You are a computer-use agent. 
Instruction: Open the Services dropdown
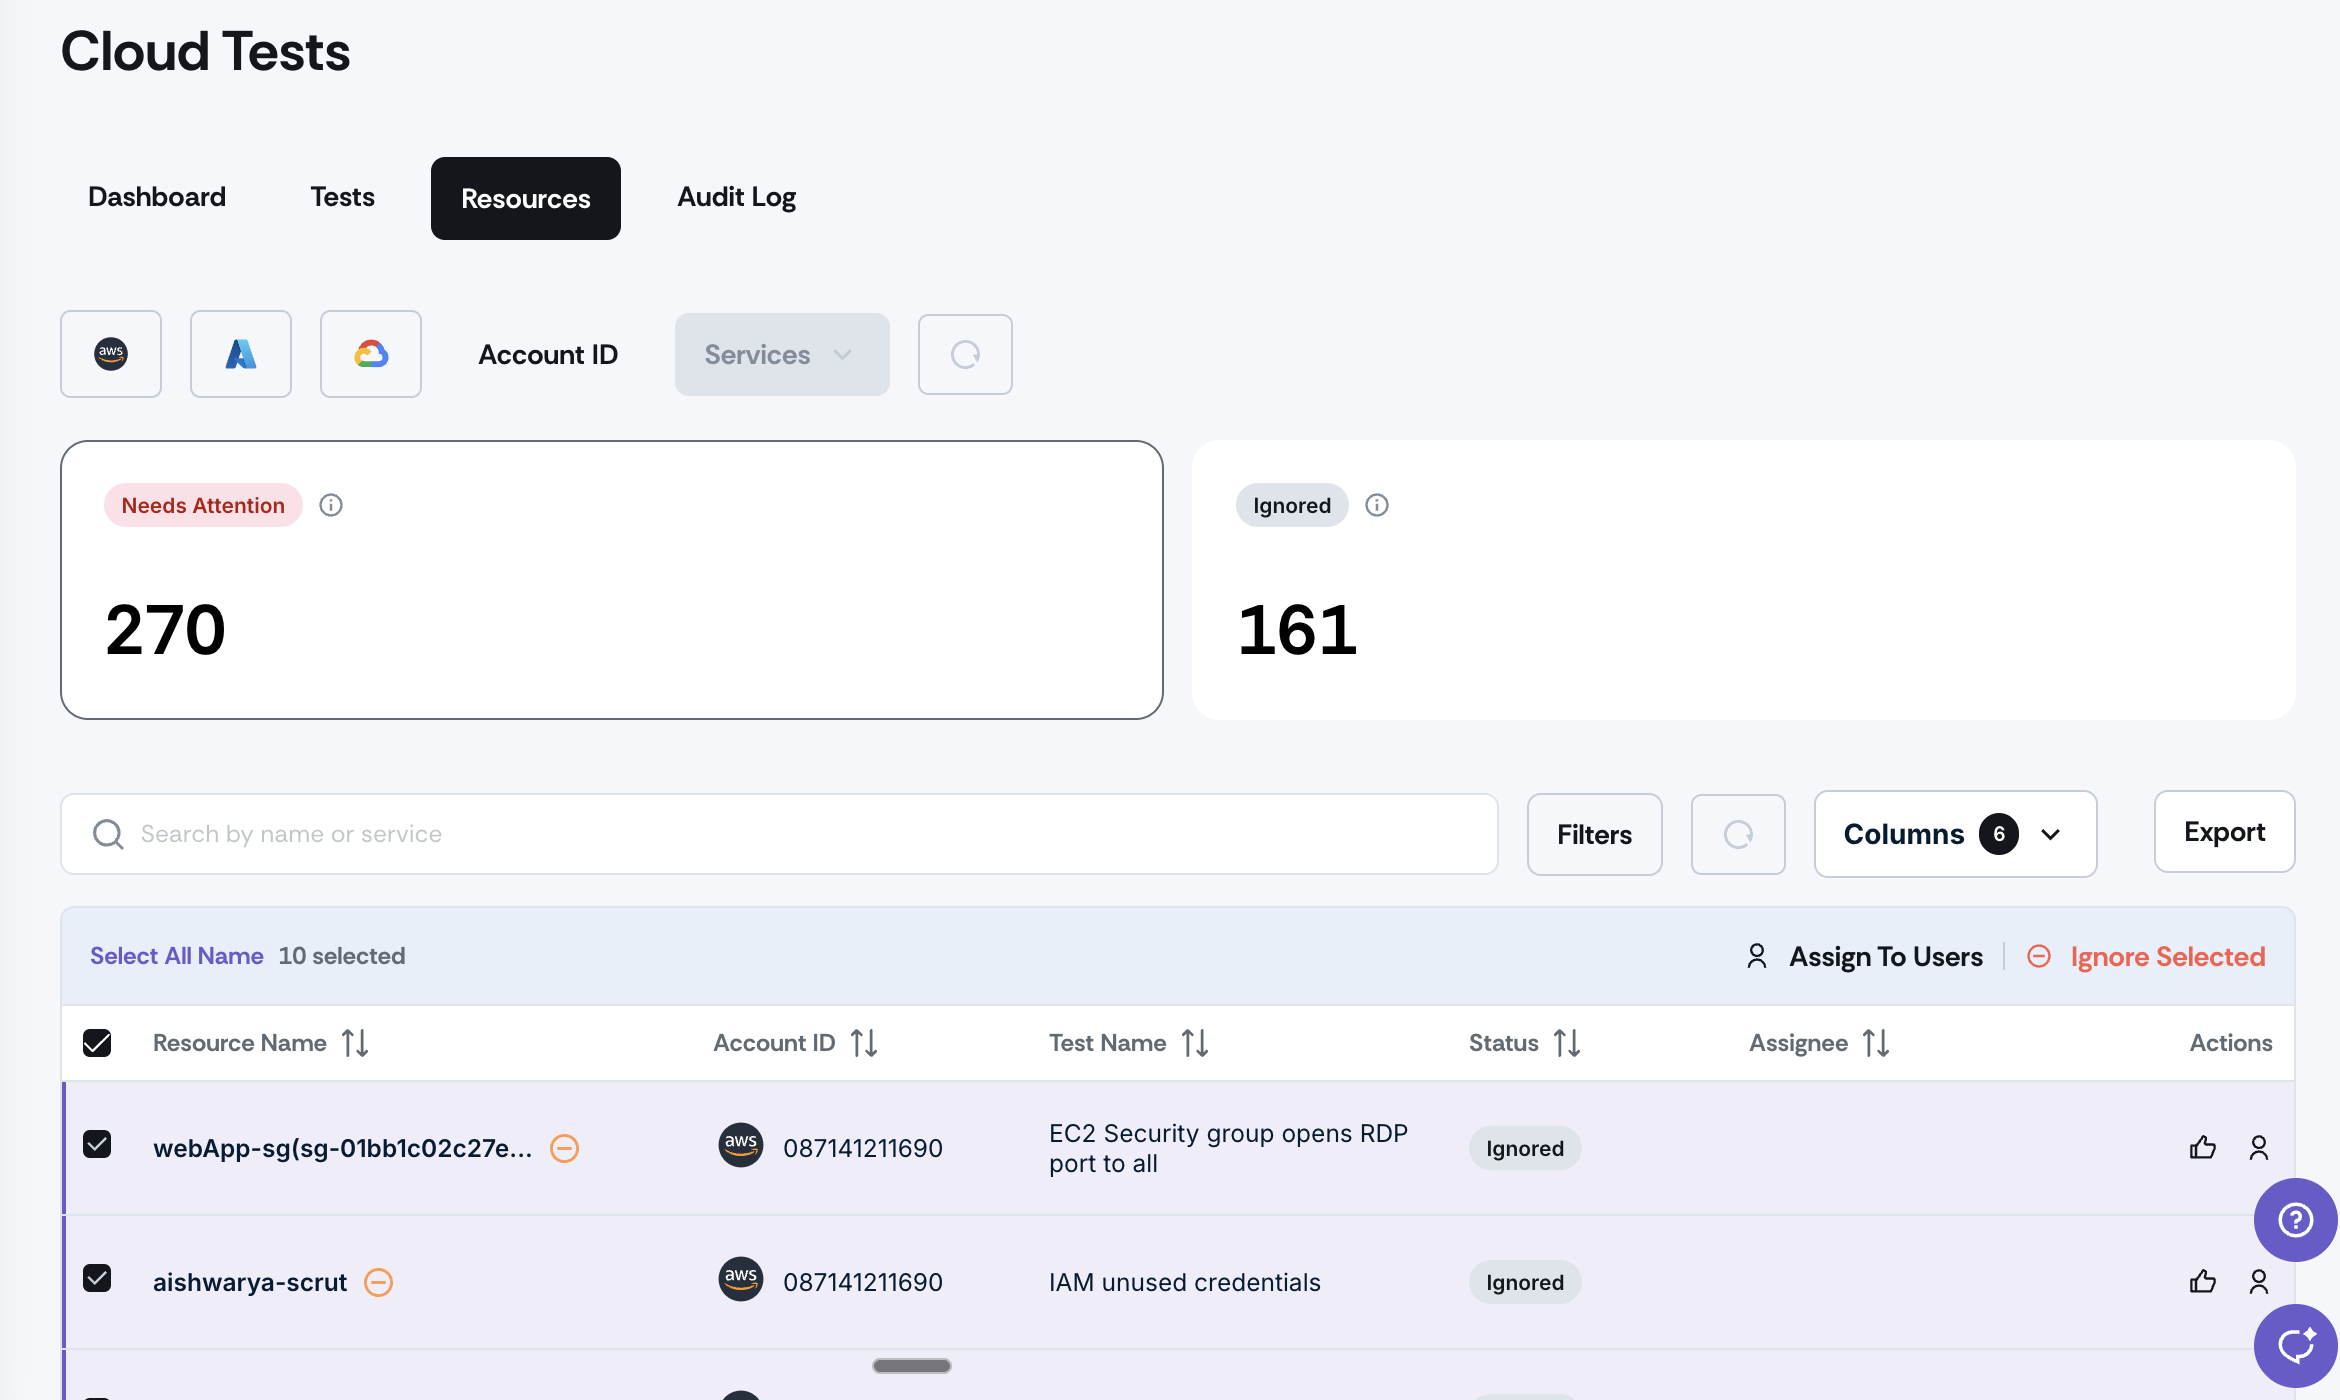[x=781, y=354]
